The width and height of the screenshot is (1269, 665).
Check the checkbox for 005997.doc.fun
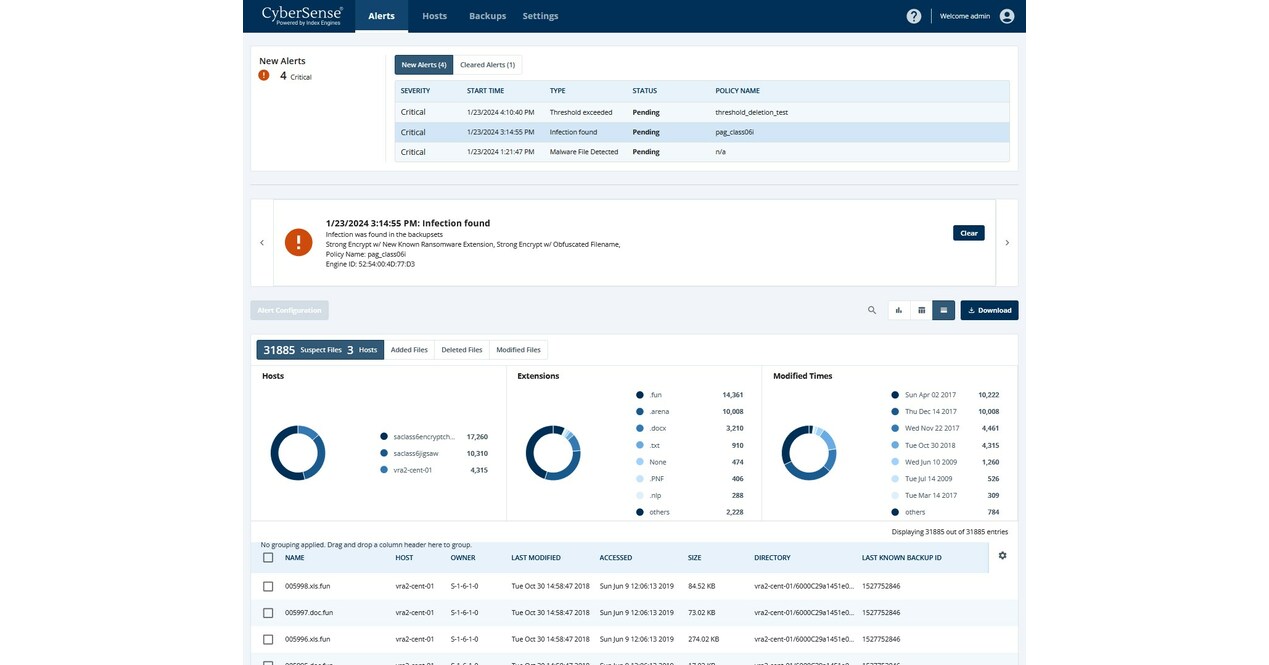268,612
